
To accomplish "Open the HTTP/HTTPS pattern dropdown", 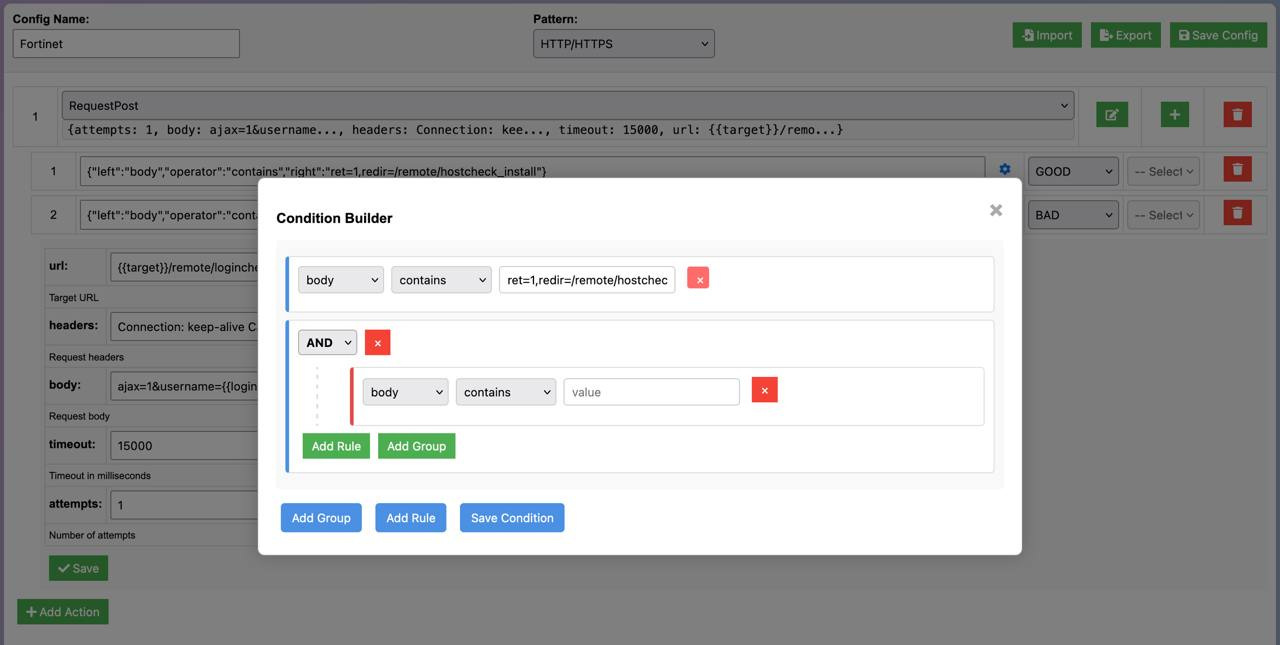I will point(623,44).
